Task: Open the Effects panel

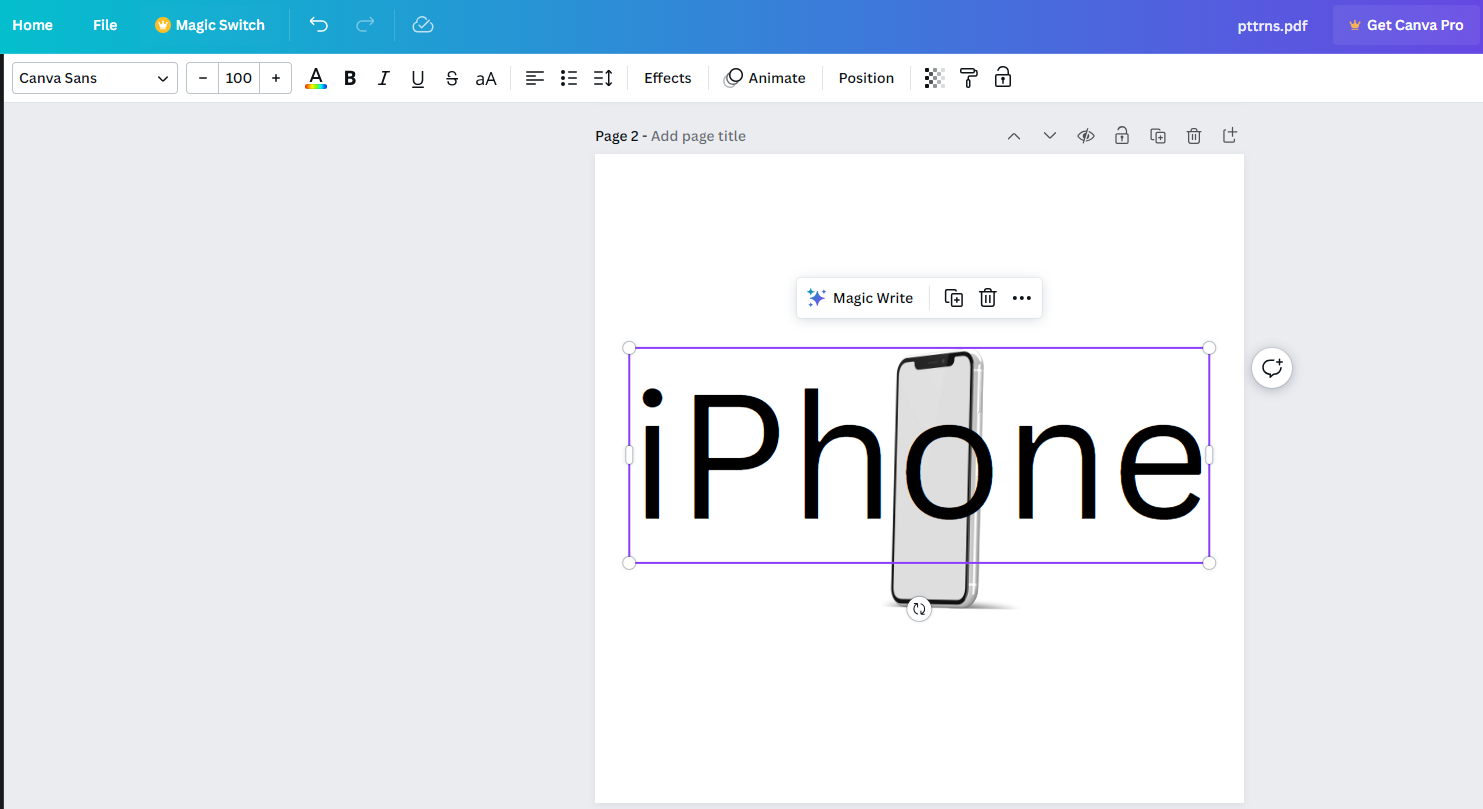Action: (x=668, y=78)
